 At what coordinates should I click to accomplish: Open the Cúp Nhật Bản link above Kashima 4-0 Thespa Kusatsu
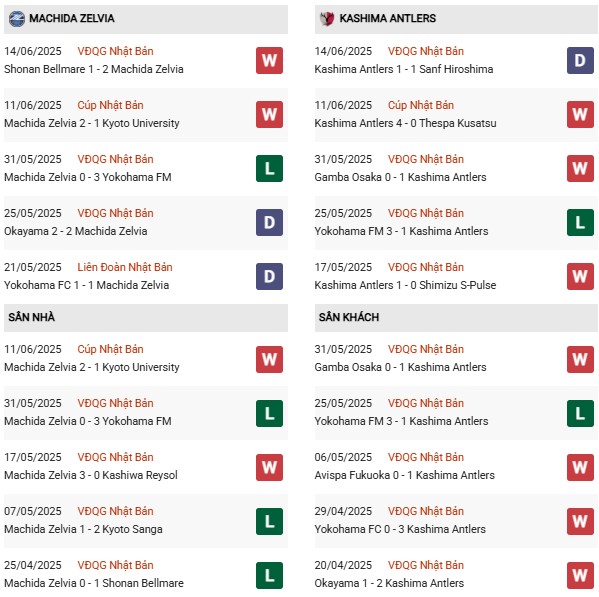pos(421,105)
